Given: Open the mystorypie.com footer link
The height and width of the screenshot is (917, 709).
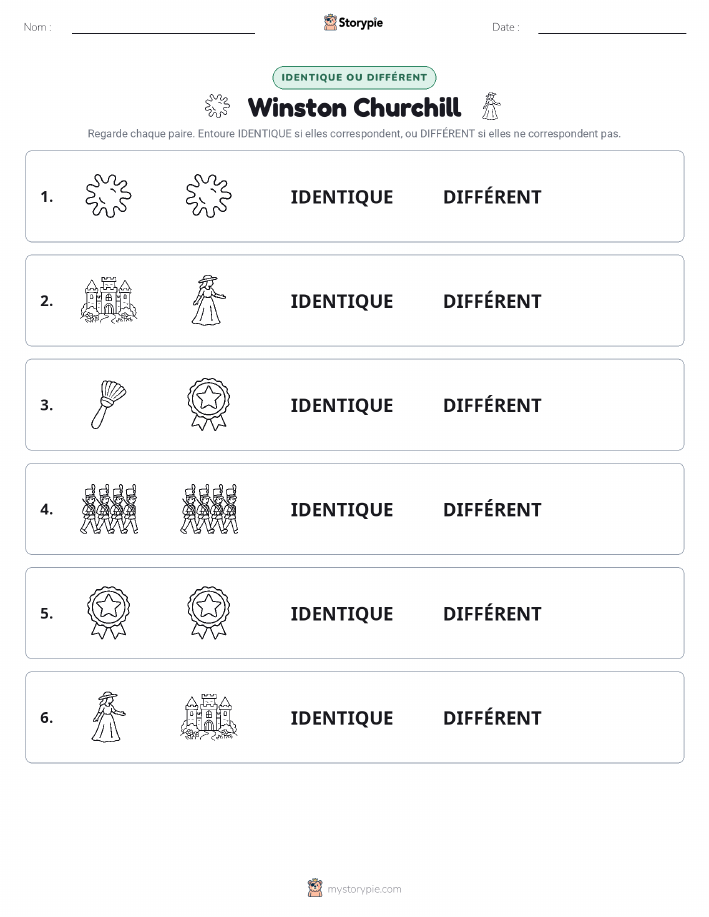Looking at the screenshot, I should pos(364,889).
